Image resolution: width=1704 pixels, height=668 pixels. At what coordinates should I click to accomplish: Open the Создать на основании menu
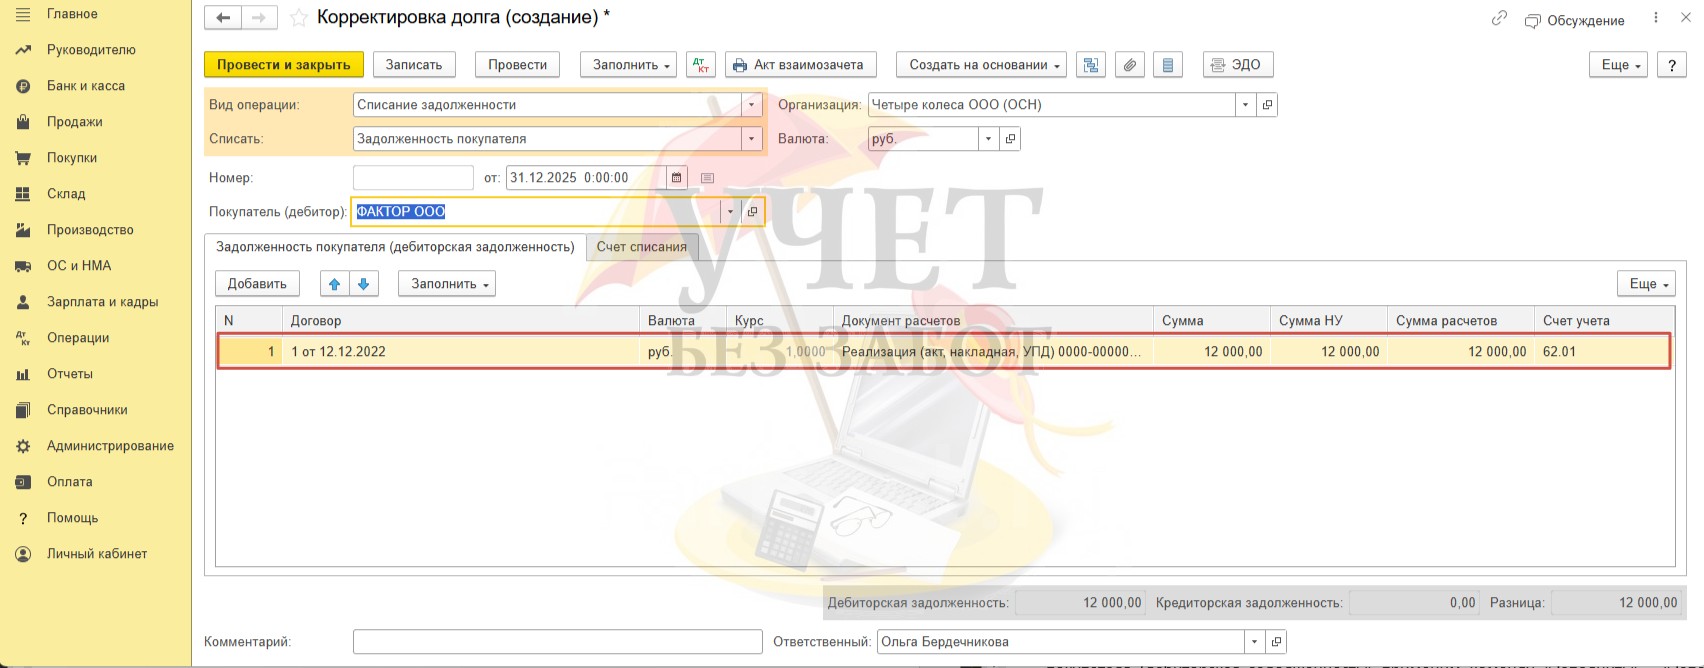click(x=981, y=65)
